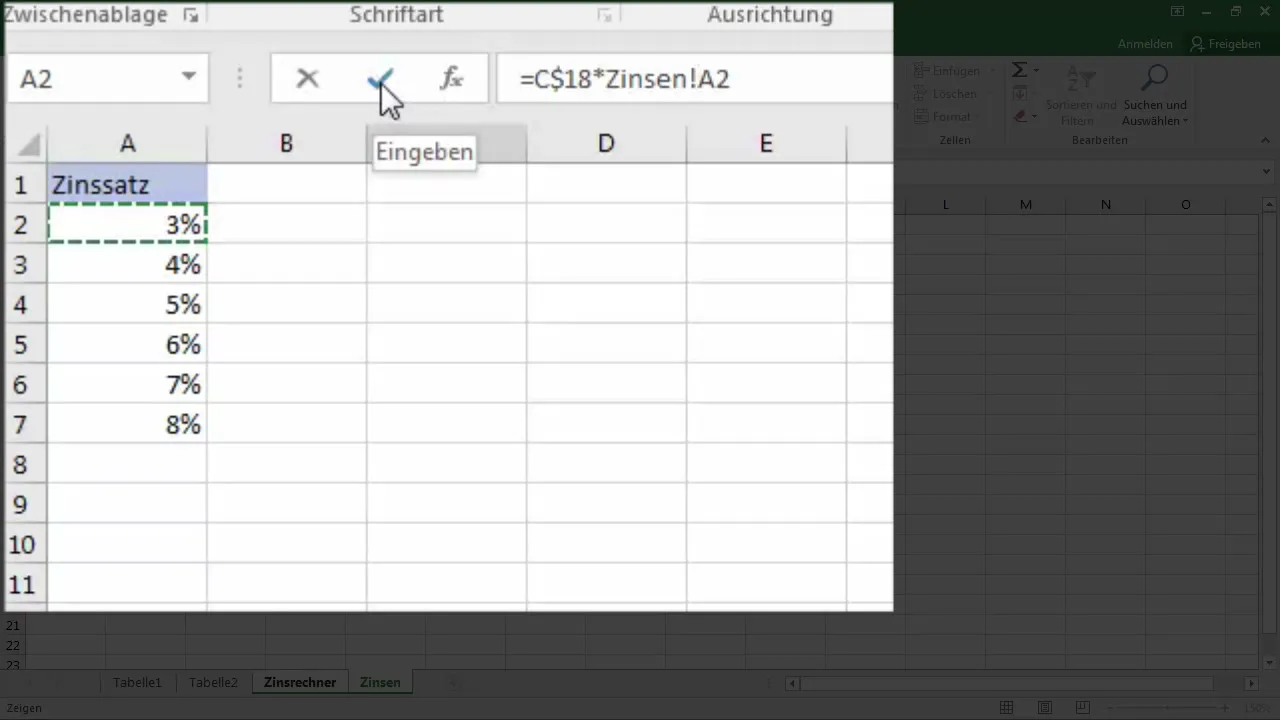Click the cell containing 6%

(x=127, y=345)
